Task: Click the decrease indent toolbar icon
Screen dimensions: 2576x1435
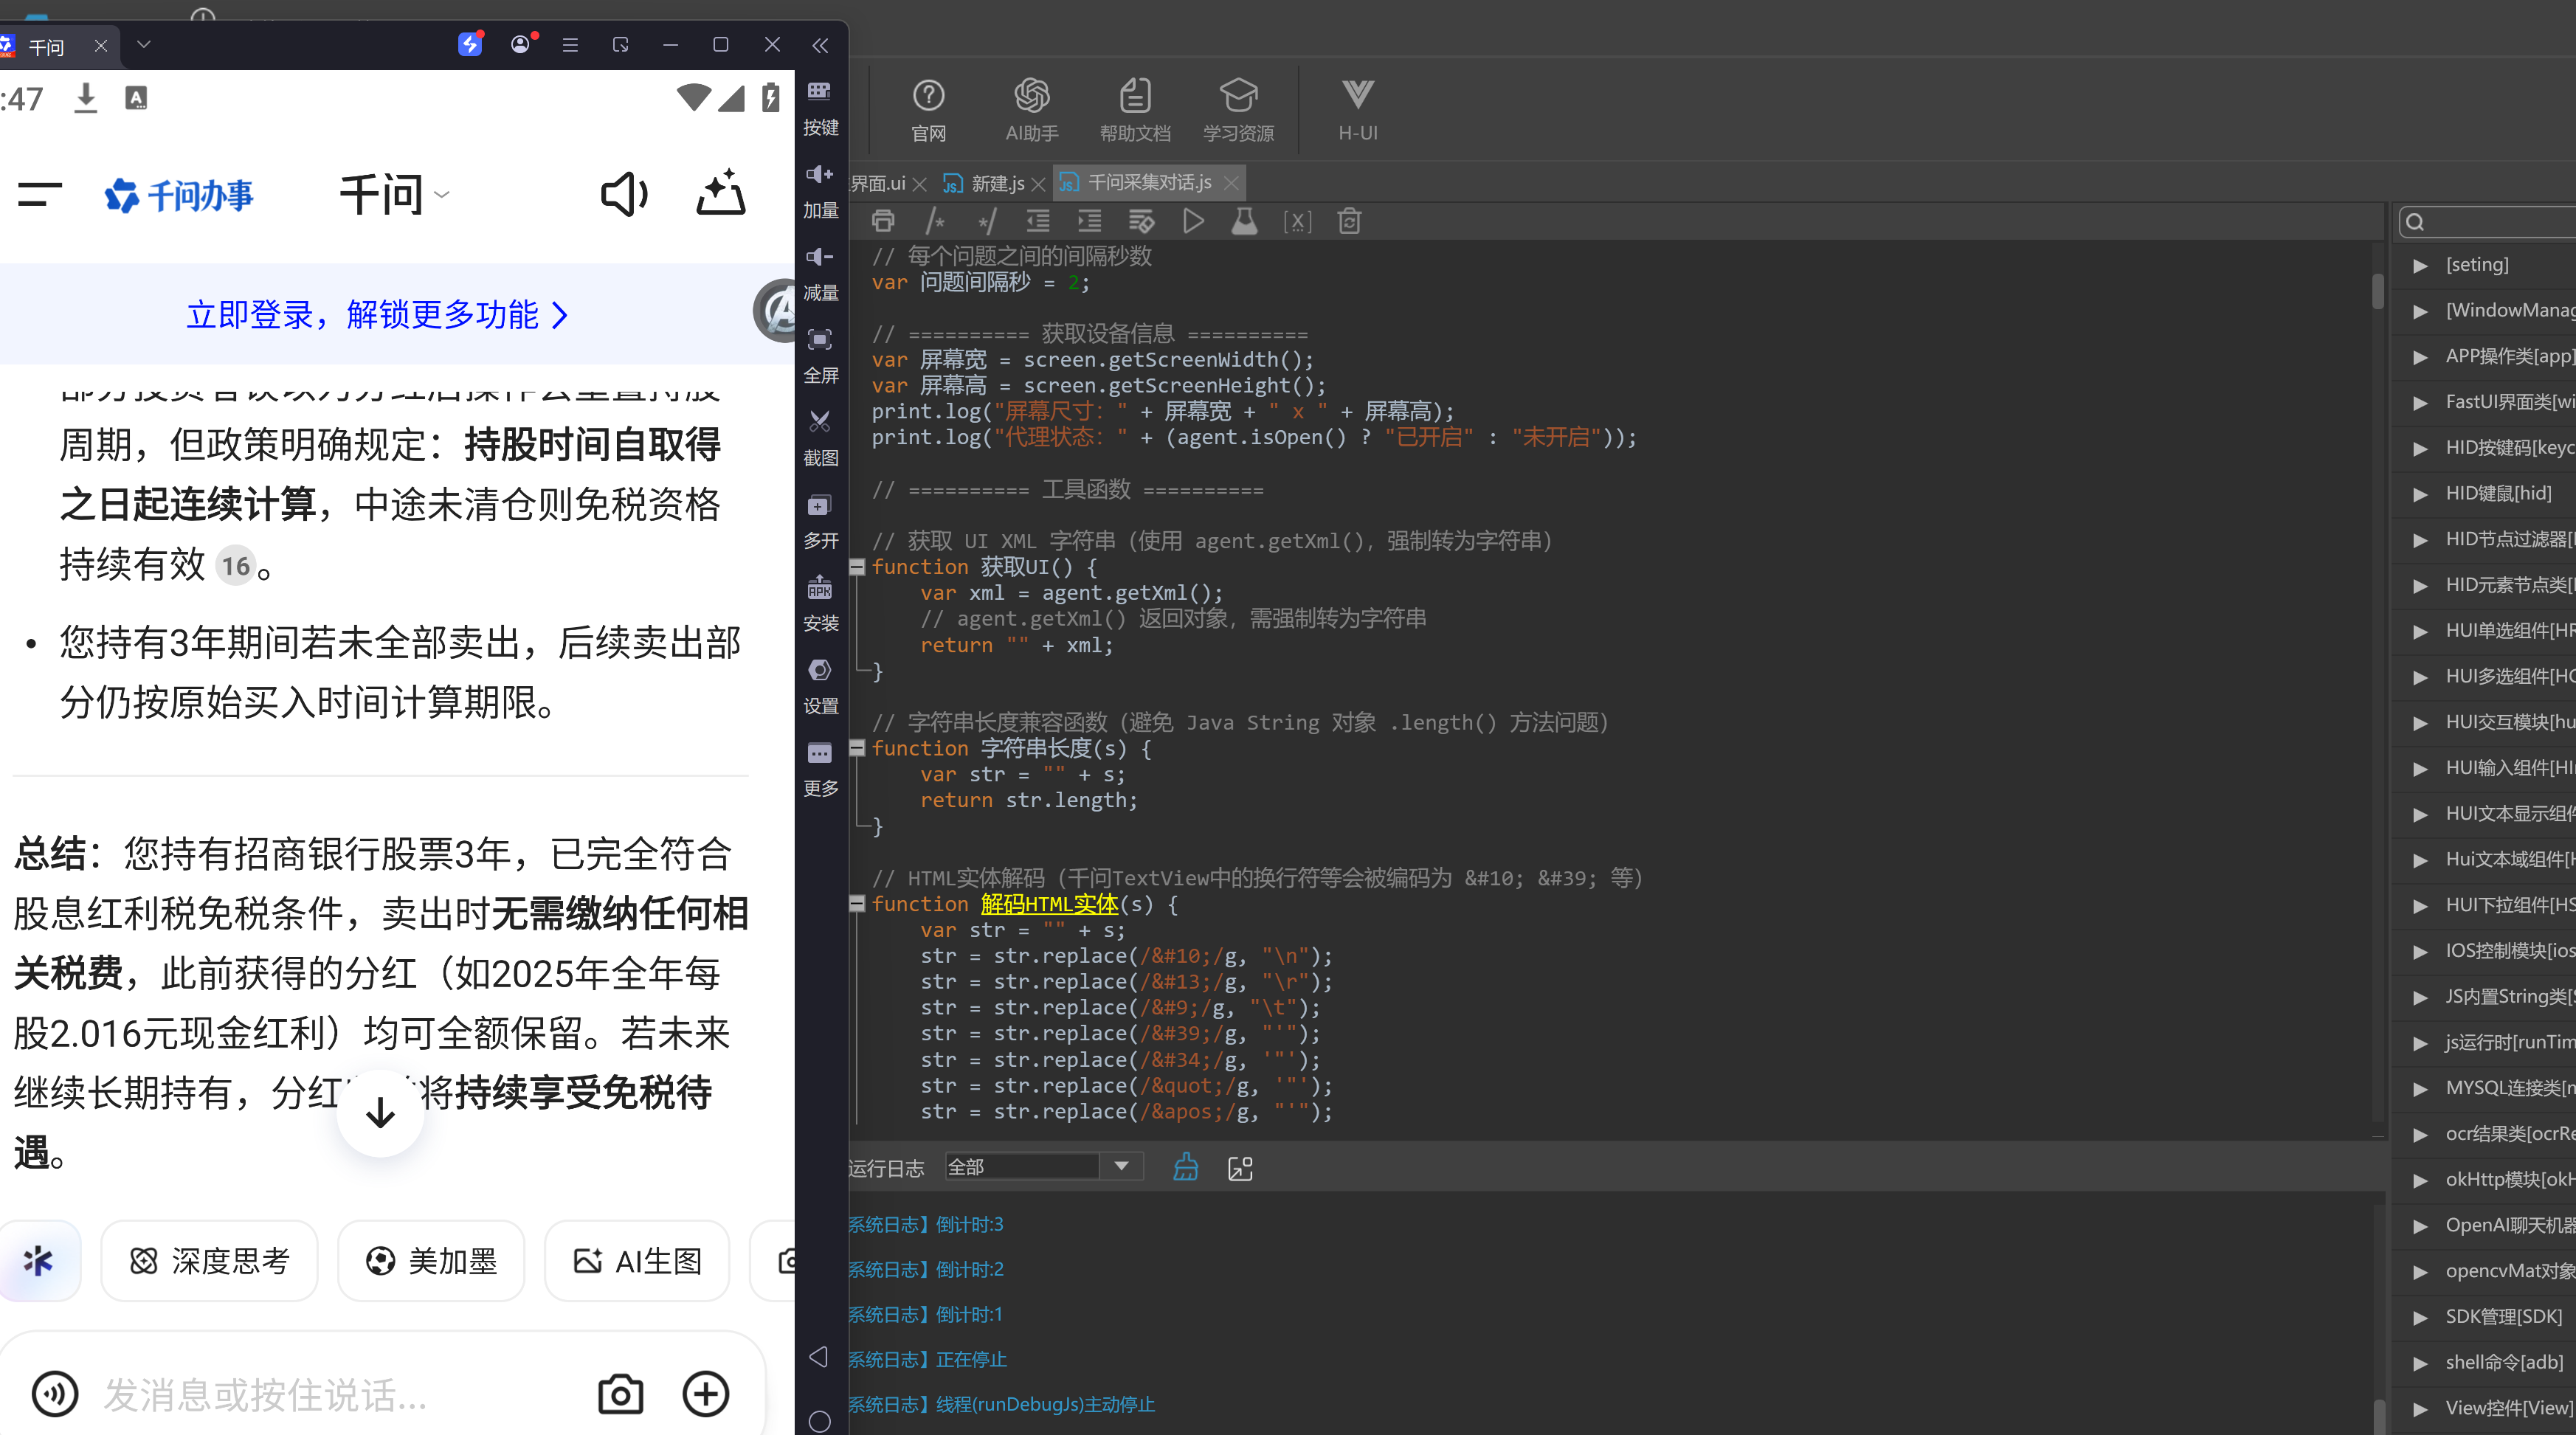Action: point(1038,221)
